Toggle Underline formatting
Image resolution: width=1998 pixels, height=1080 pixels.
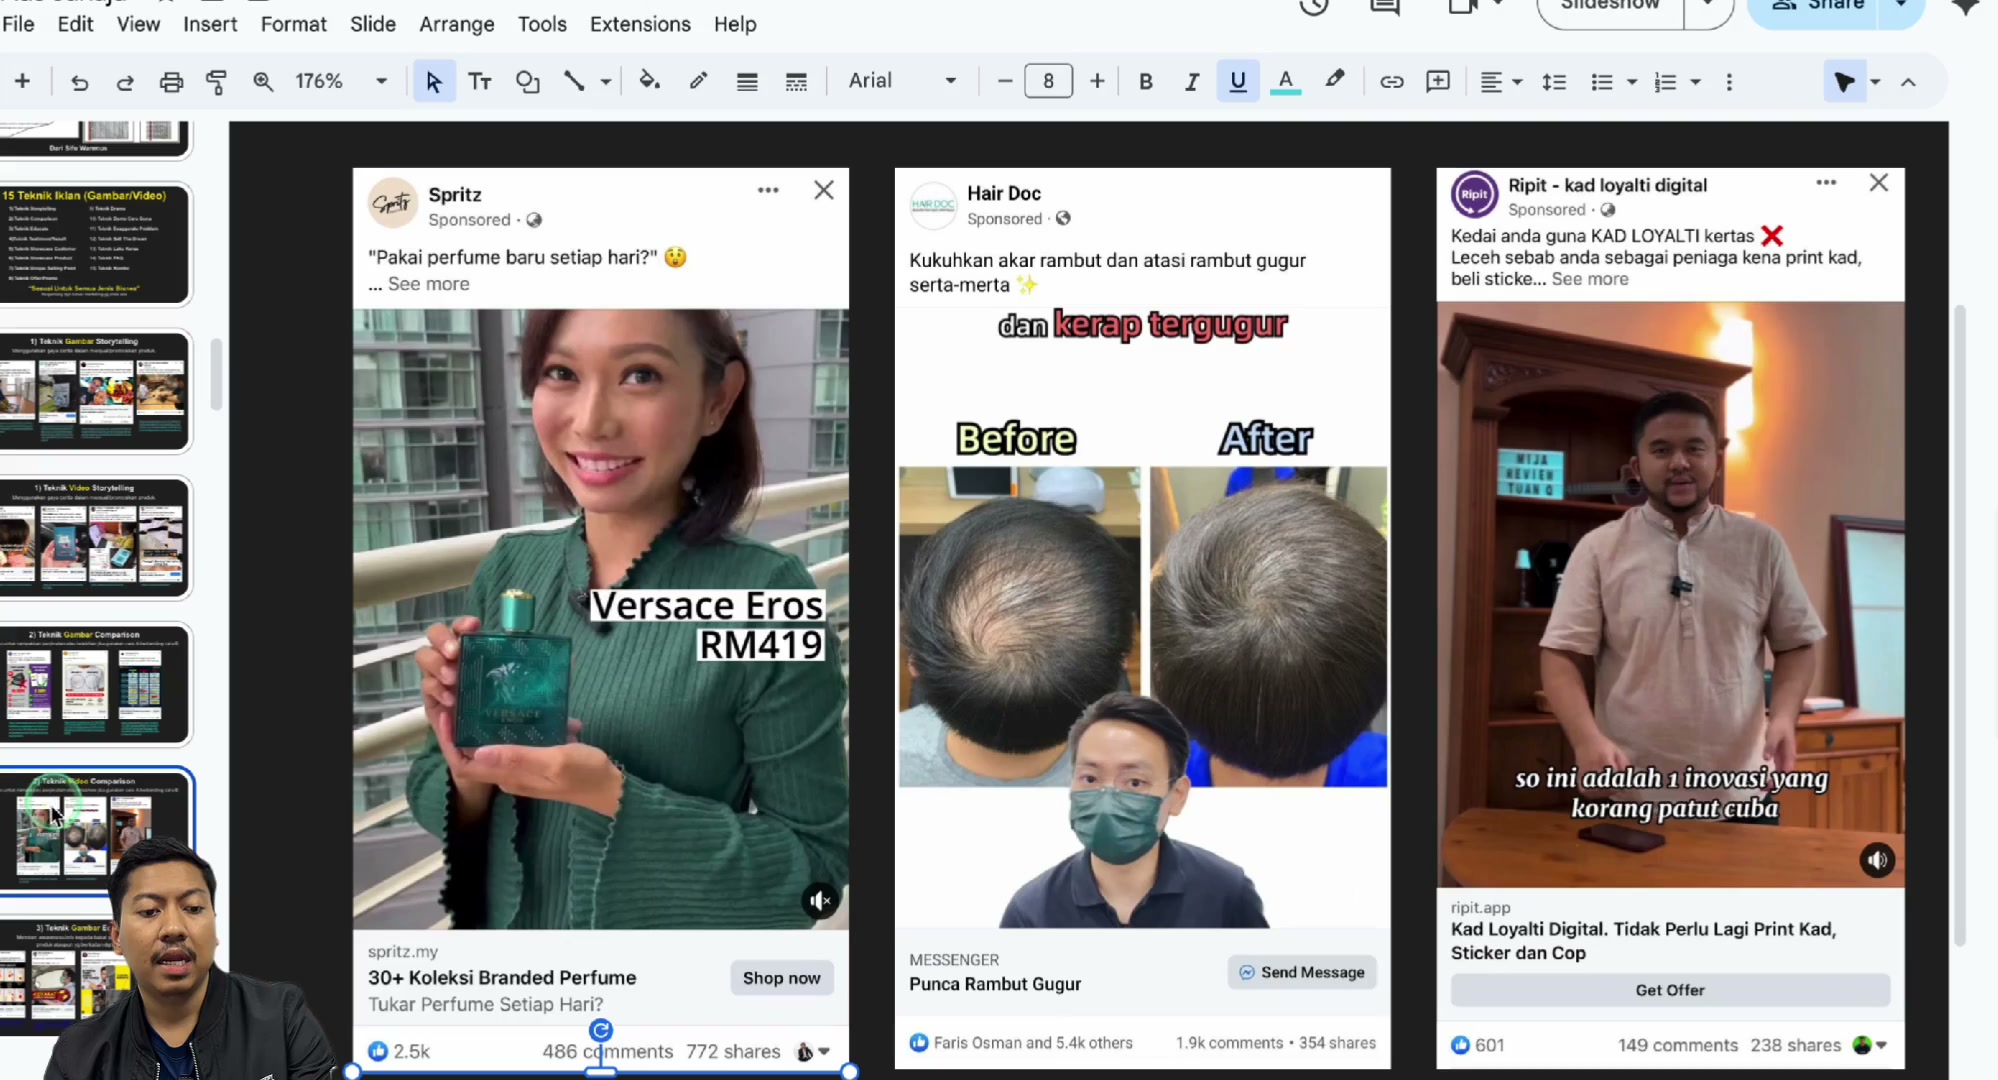[x=1238, y=82]
